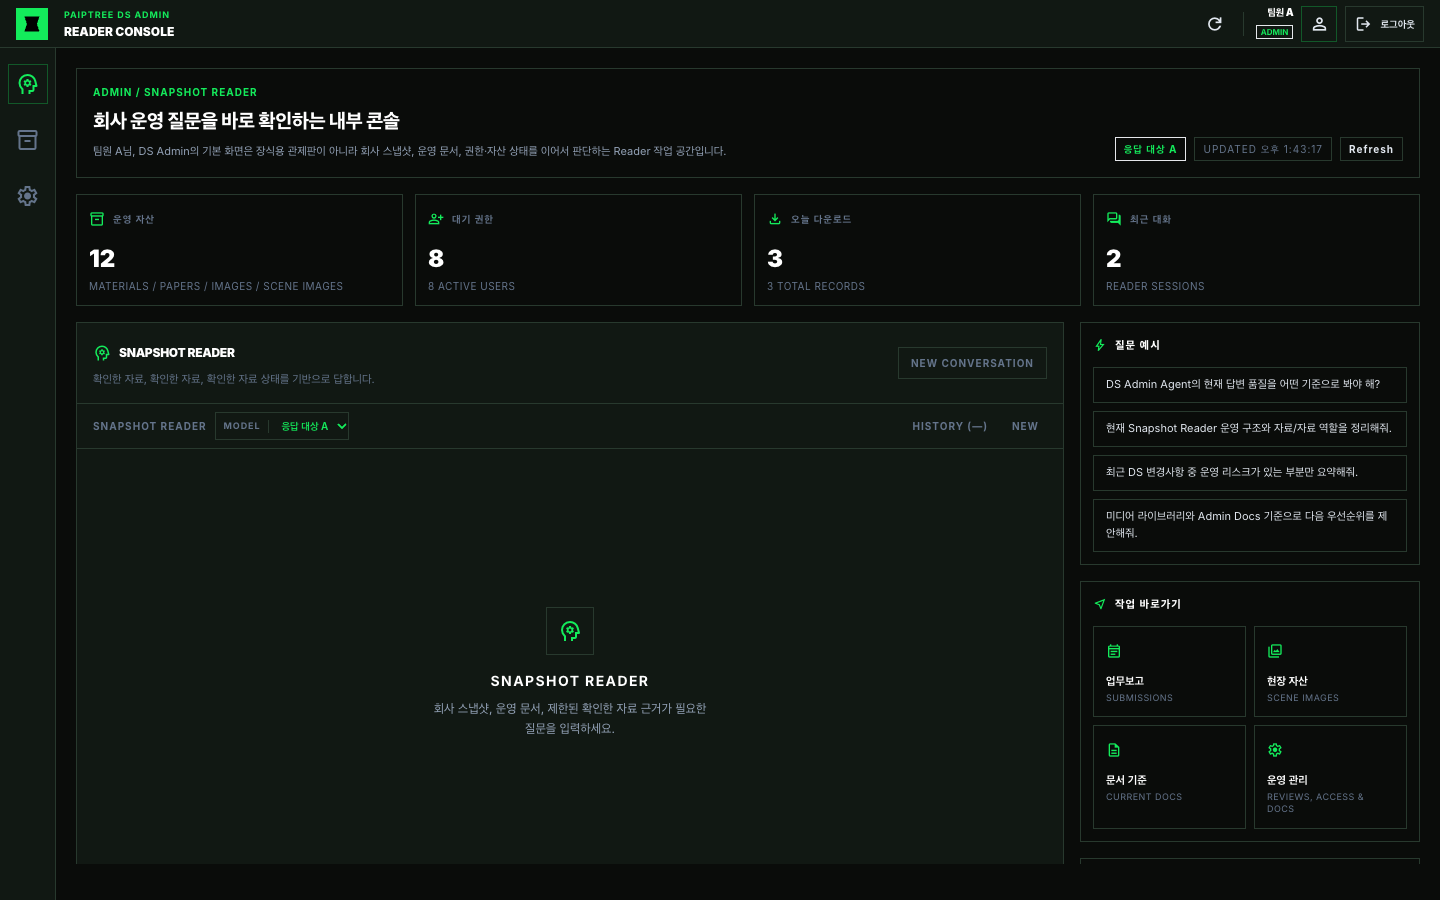
Task: Click the 문서 기준 document icon
Action: 1114,750
